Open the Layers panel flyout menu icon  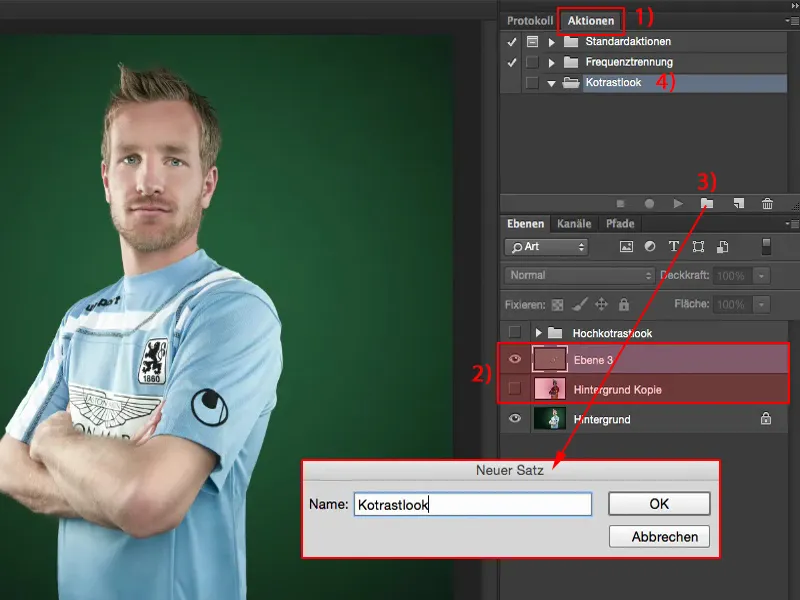click(792, 223)
